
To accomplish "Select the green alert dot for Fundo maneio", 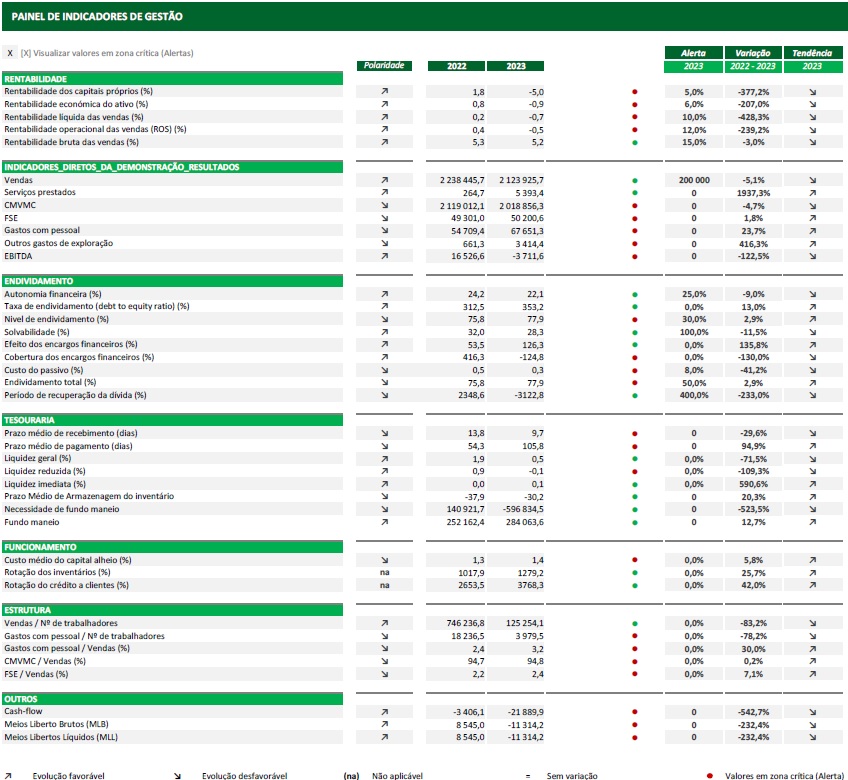I will [634, 522].
